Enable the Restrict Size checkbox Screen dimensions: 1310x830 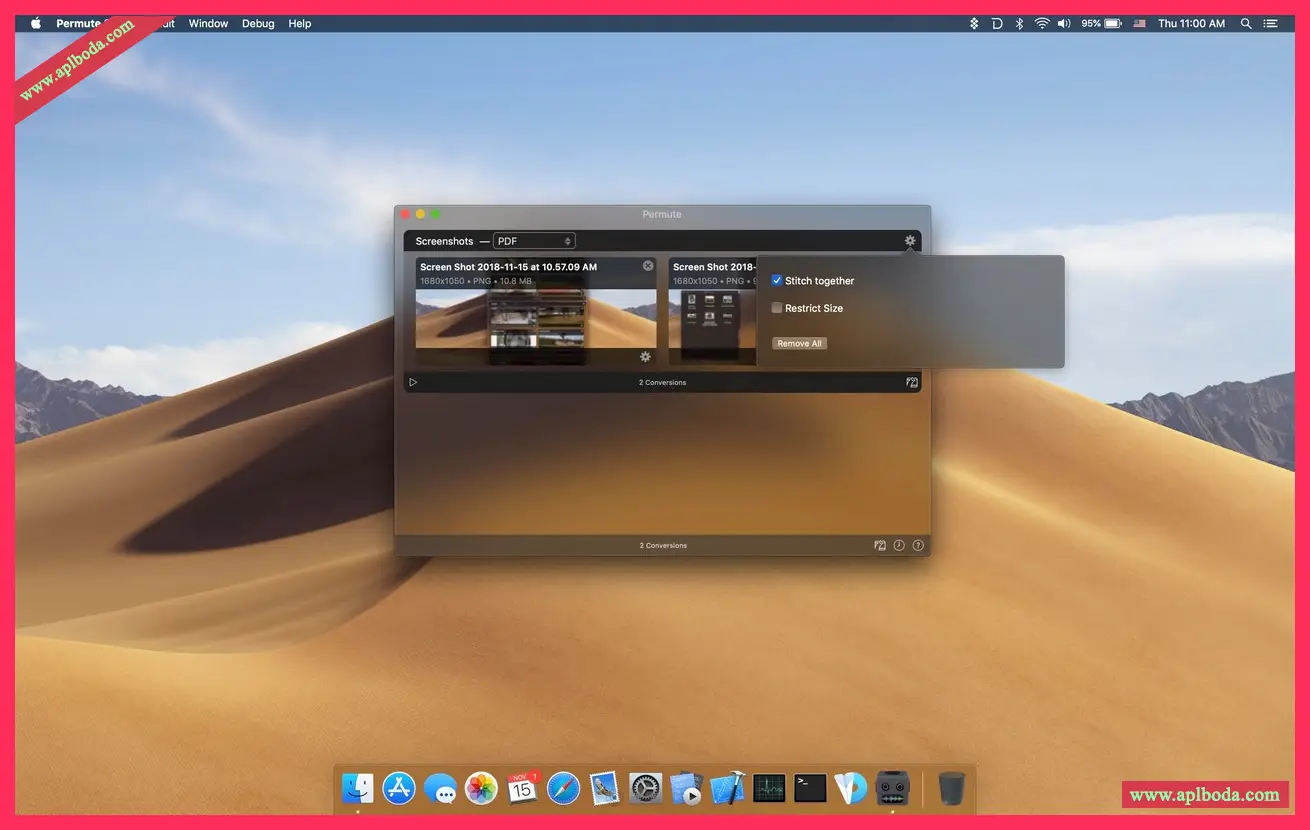777,308
